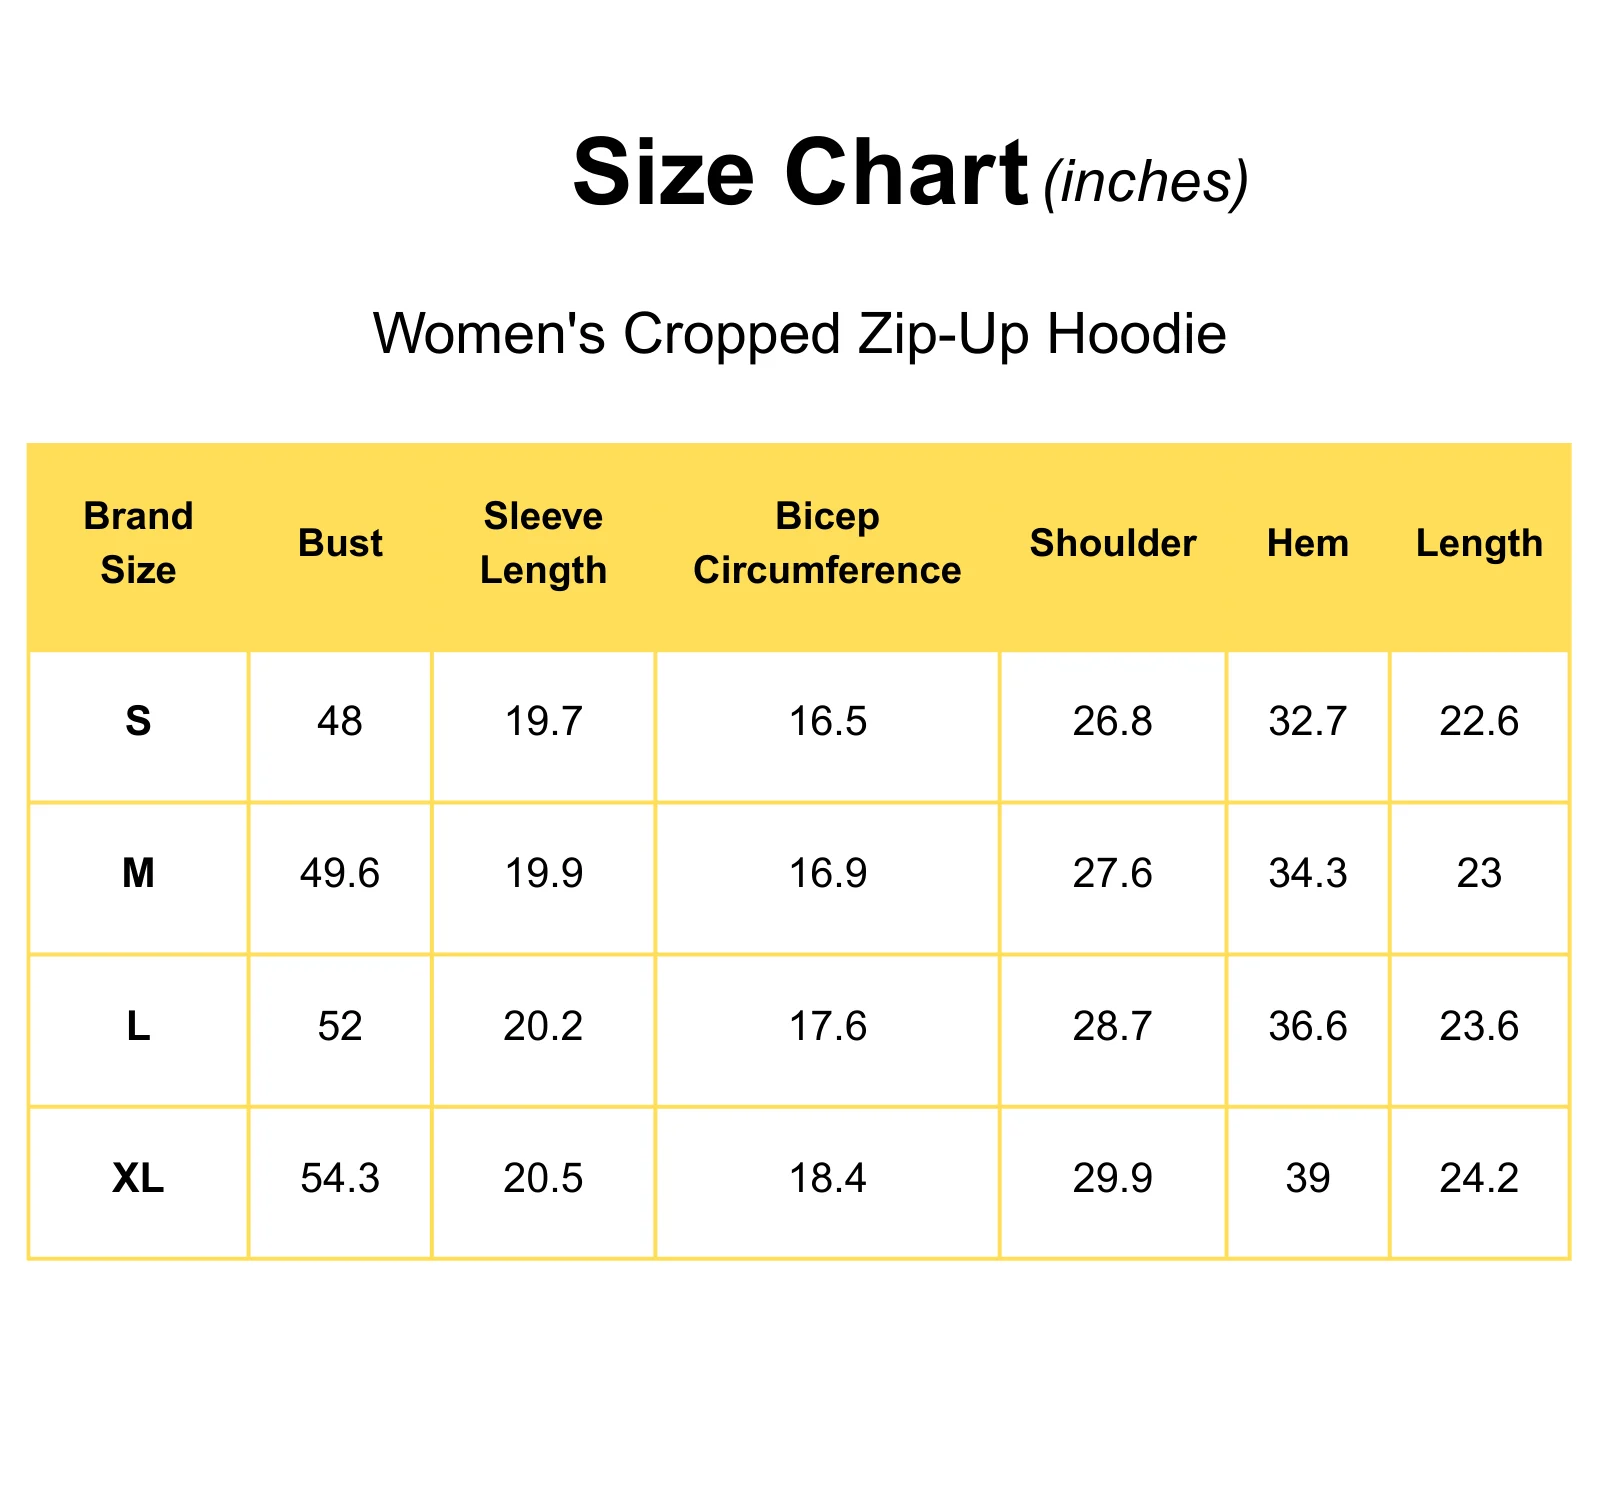Screen dimensions: 1600x1500
Task: Click the Women's Cropped Zip-Up Hoodie subtitle
Action: click(800, 334)
